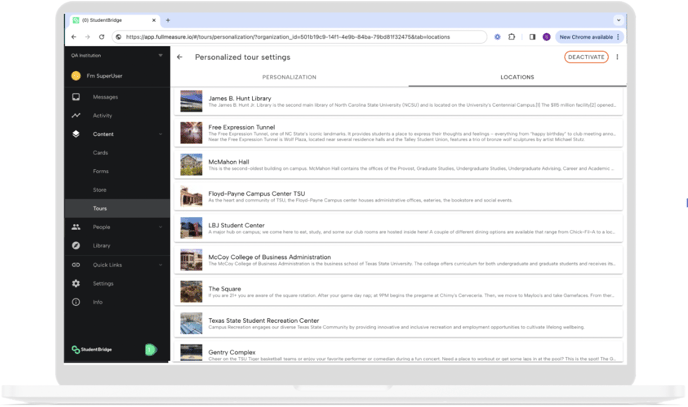This screenshot has width=688, height=407.
Task: Click the browser forward button
Action: click(87, 37)
